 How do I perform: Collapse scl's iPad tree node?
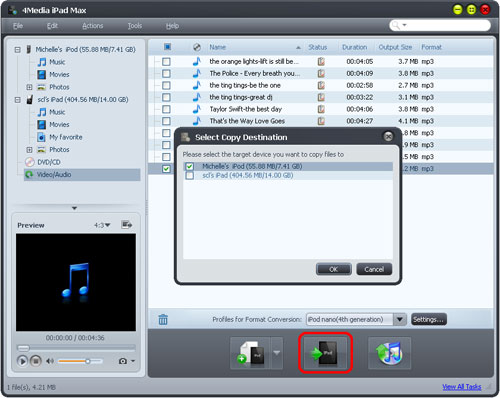point(17,100)
